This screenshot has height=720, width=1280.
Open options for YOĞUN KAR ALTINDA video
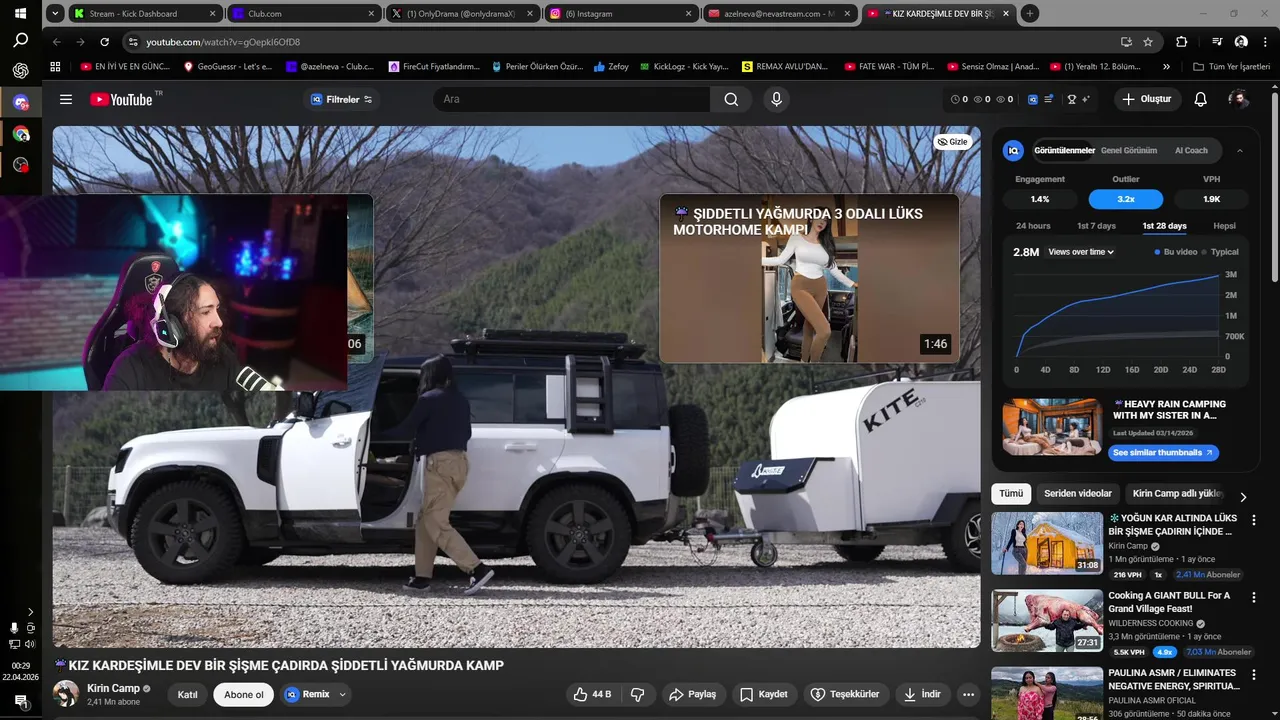coord(1254,520)
